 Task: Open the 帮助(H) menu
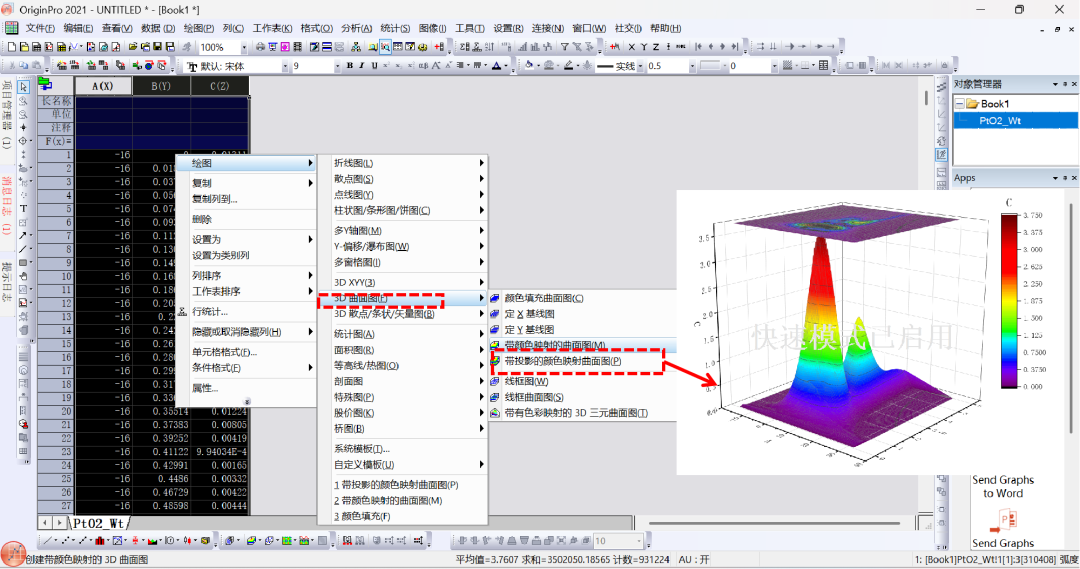(x=665, y=28)
